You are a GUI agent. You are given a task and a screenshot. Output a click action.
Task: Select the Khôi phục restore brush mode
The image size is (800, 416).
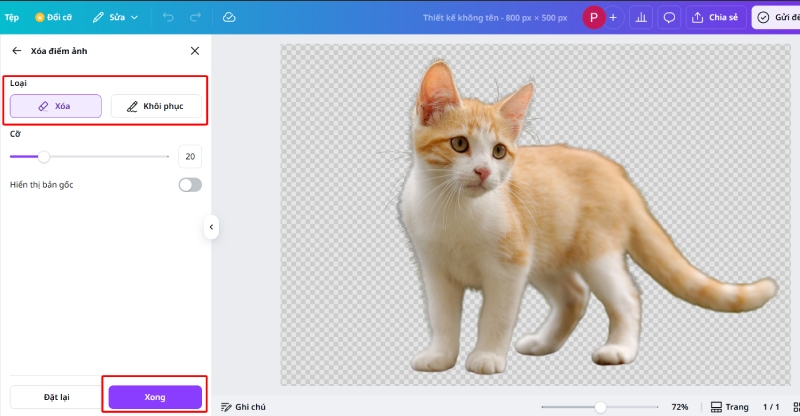pos(155,105)
